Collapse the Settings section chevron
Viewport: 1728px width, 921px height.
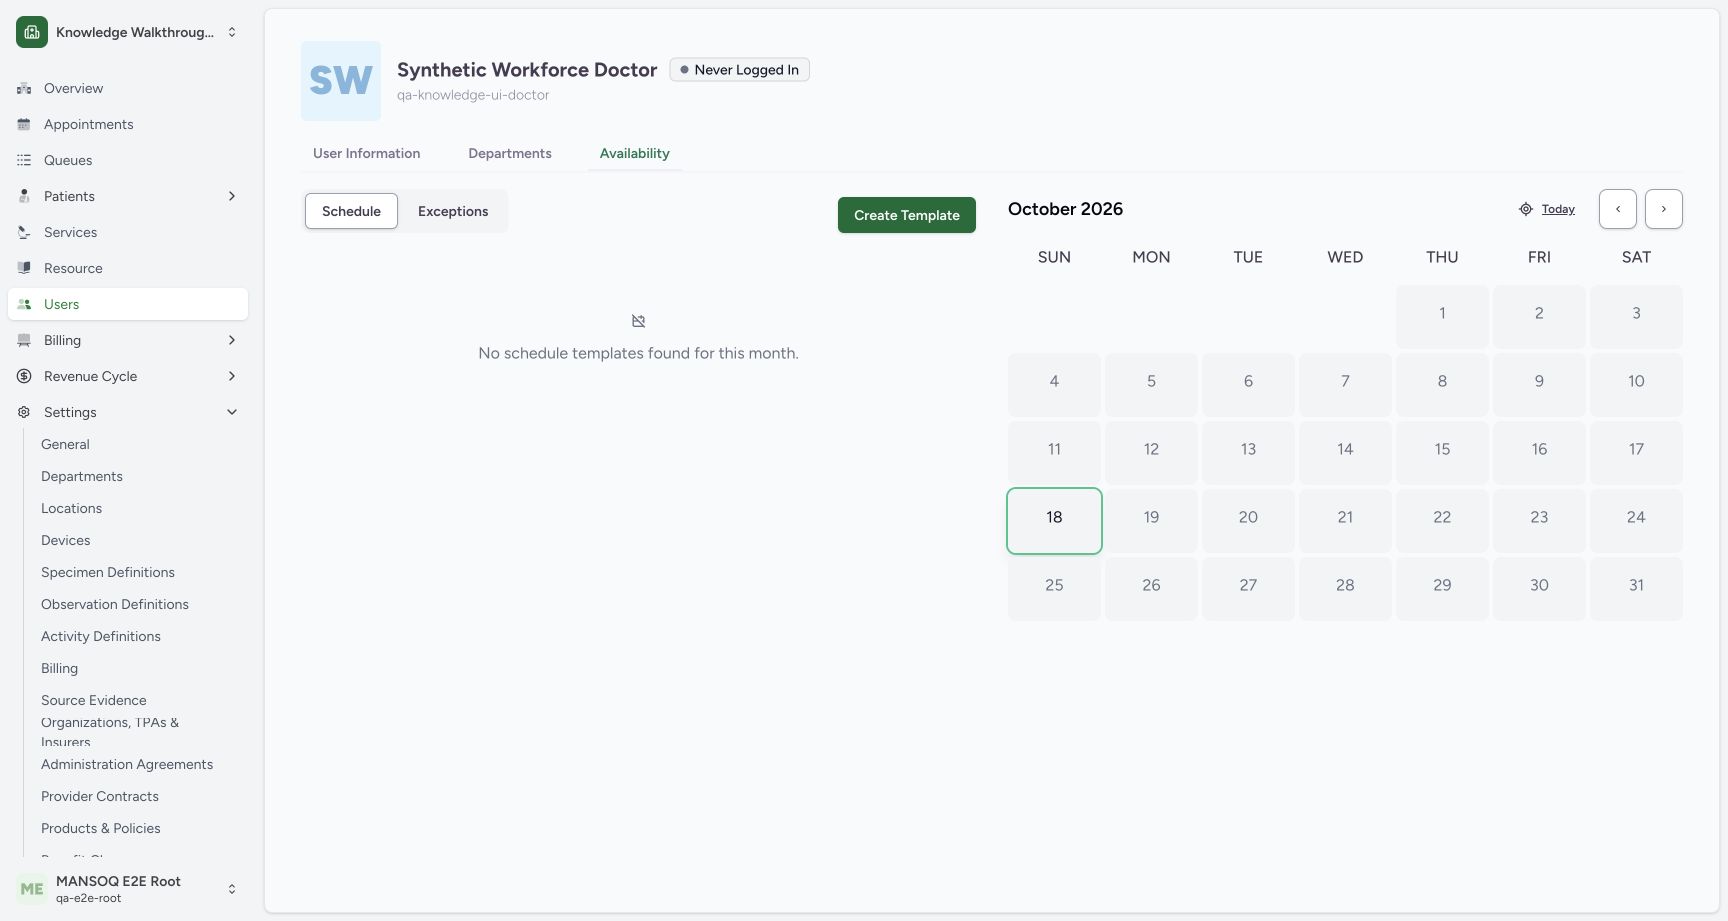pos(232,412)
